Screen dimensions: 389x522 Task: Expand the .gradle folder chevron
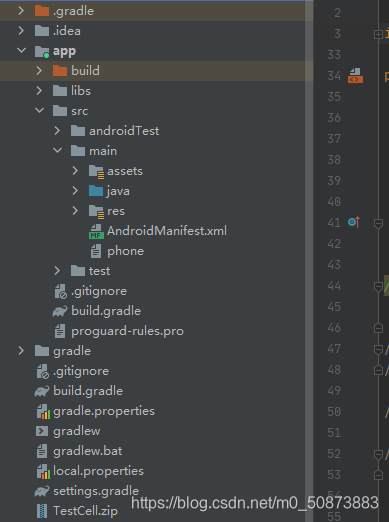(21, 11)
